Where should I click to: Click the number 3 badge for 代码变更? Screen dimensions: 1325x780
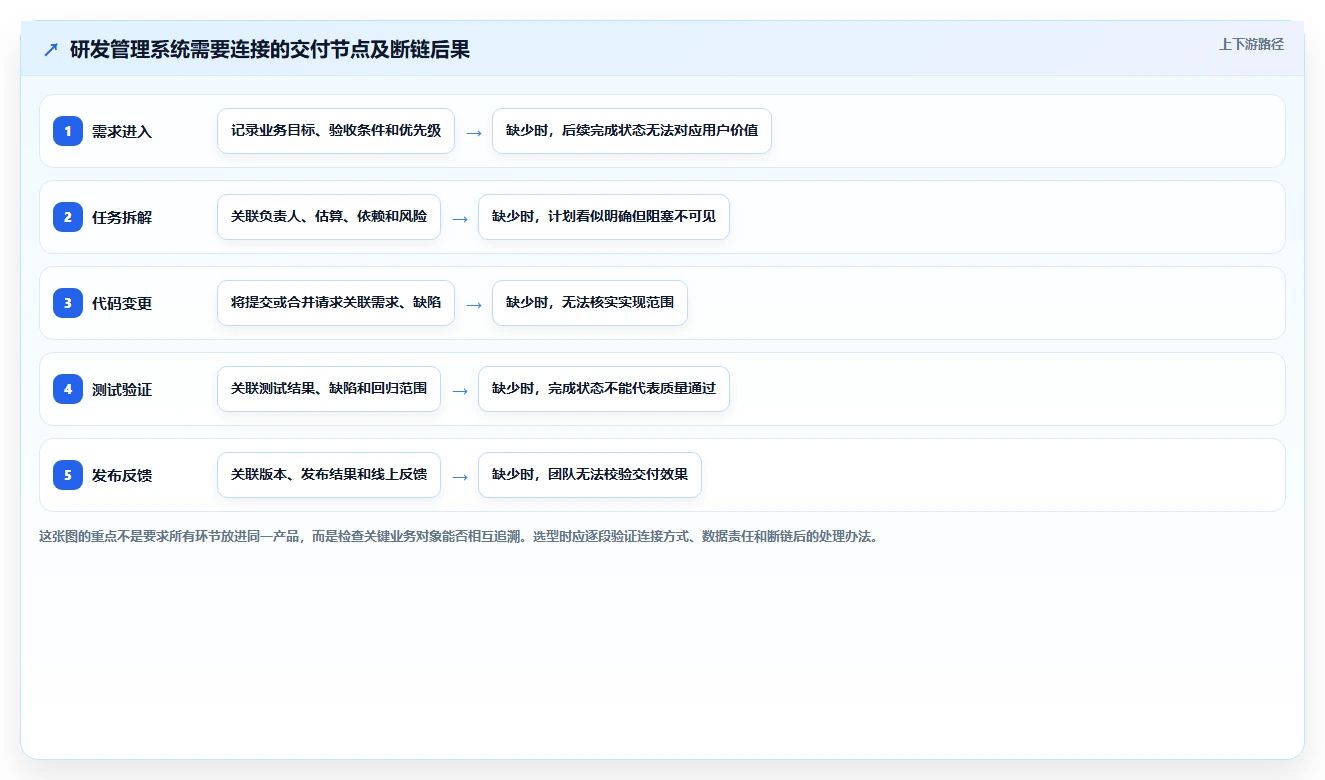(68, 303)
